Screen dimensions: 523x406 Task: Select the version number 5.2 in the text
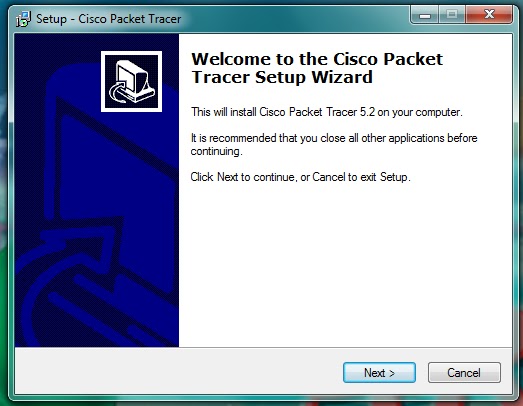pos(367,112)
